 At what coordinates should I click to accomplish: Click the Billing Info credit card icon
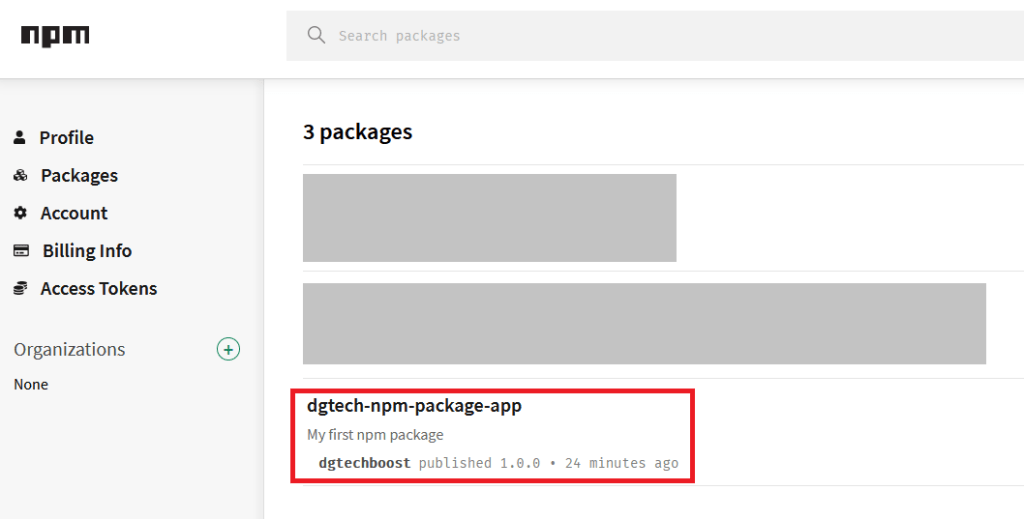pos(20,251)
